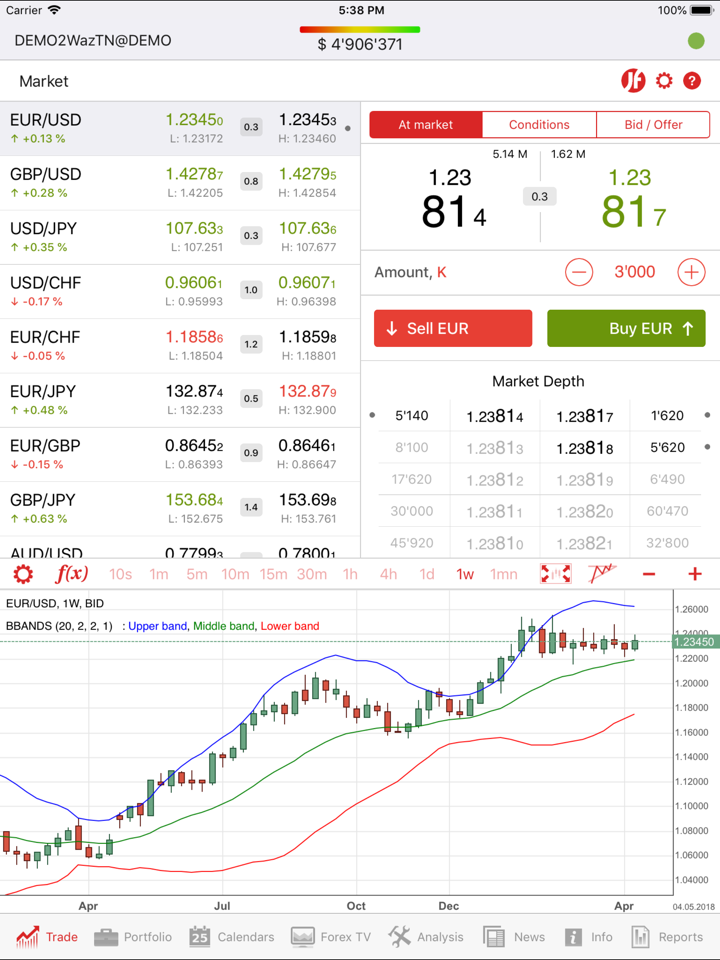Image resolution: width=720 pixels, height=960 pixels.
Task: Select the 1h chart timeframe
Action: (x=350, y=574)
